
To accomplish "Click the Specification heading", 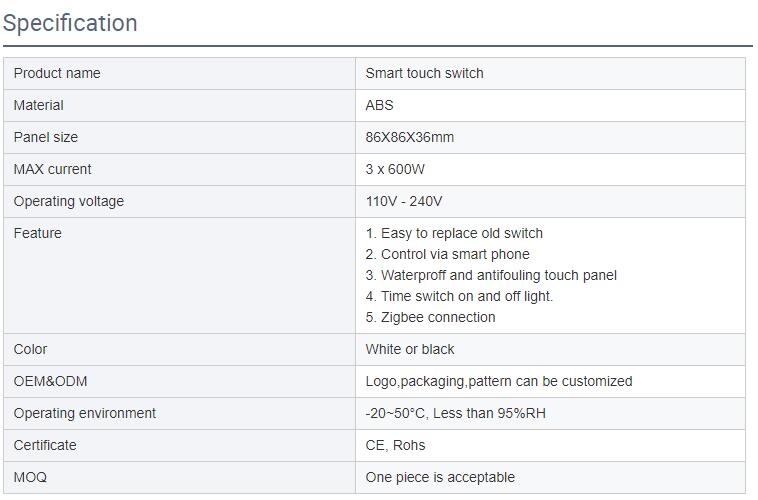I will 70,23.
